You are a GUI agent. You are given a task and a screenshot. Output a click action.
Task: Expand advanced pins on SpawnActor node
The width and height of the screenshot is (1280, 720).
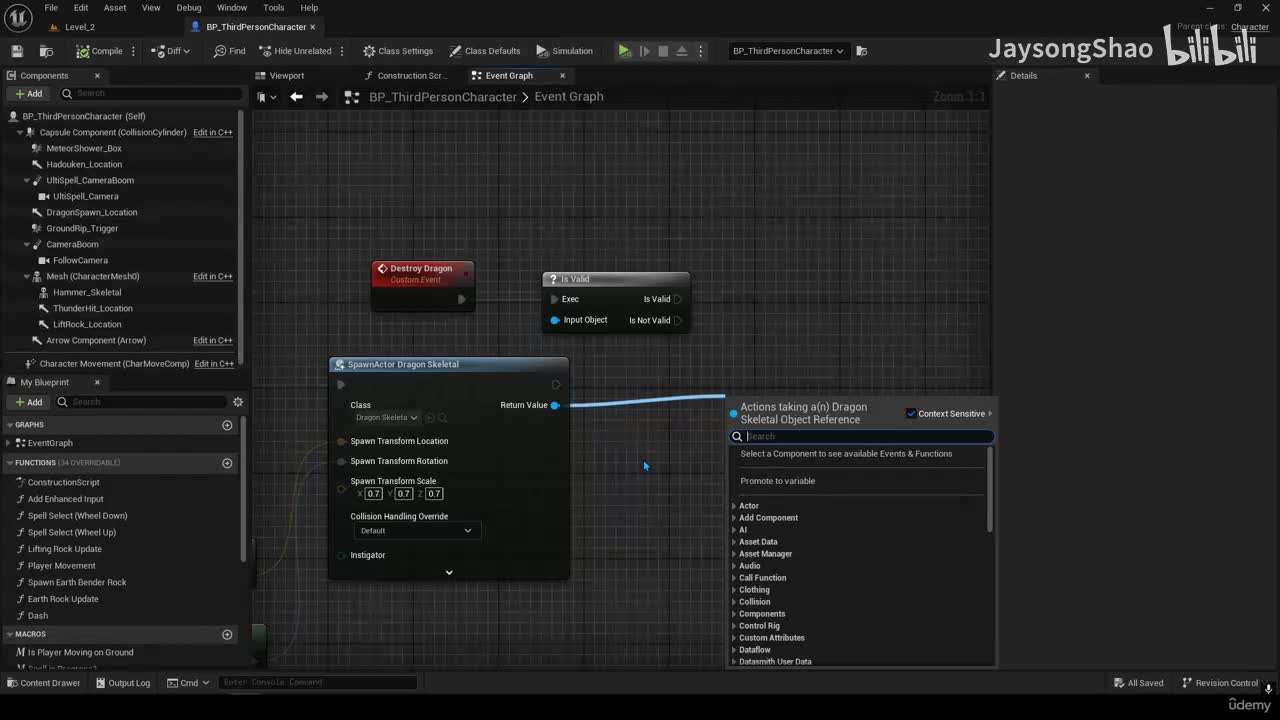(449, 572)
